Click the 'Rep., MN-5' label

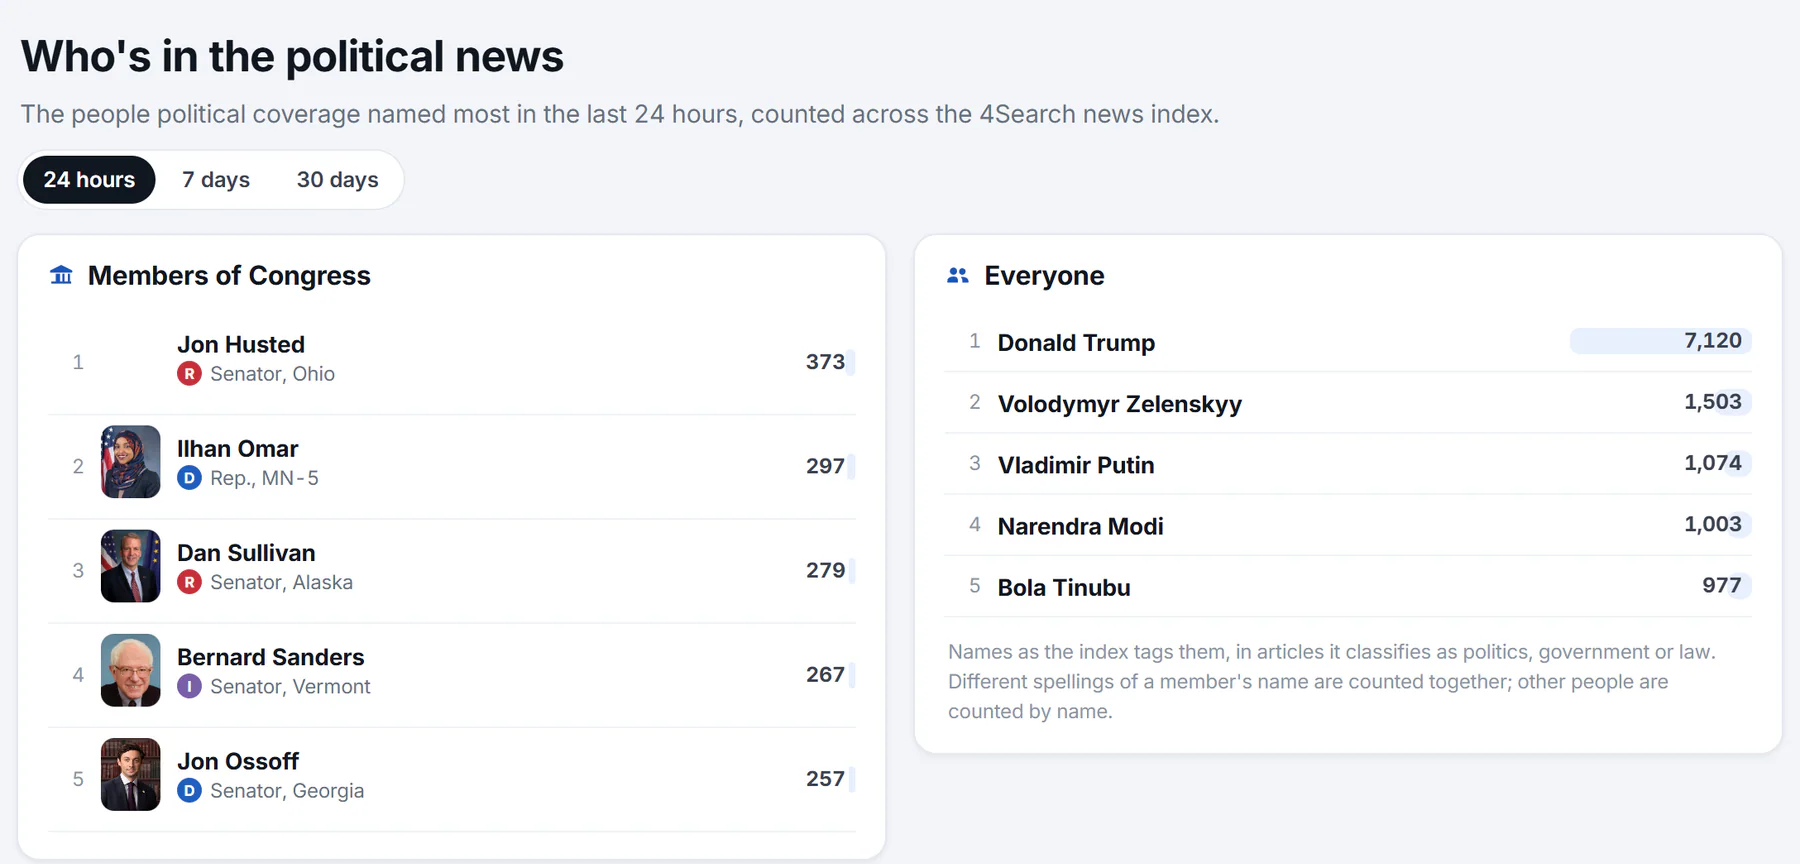point(264,478)
